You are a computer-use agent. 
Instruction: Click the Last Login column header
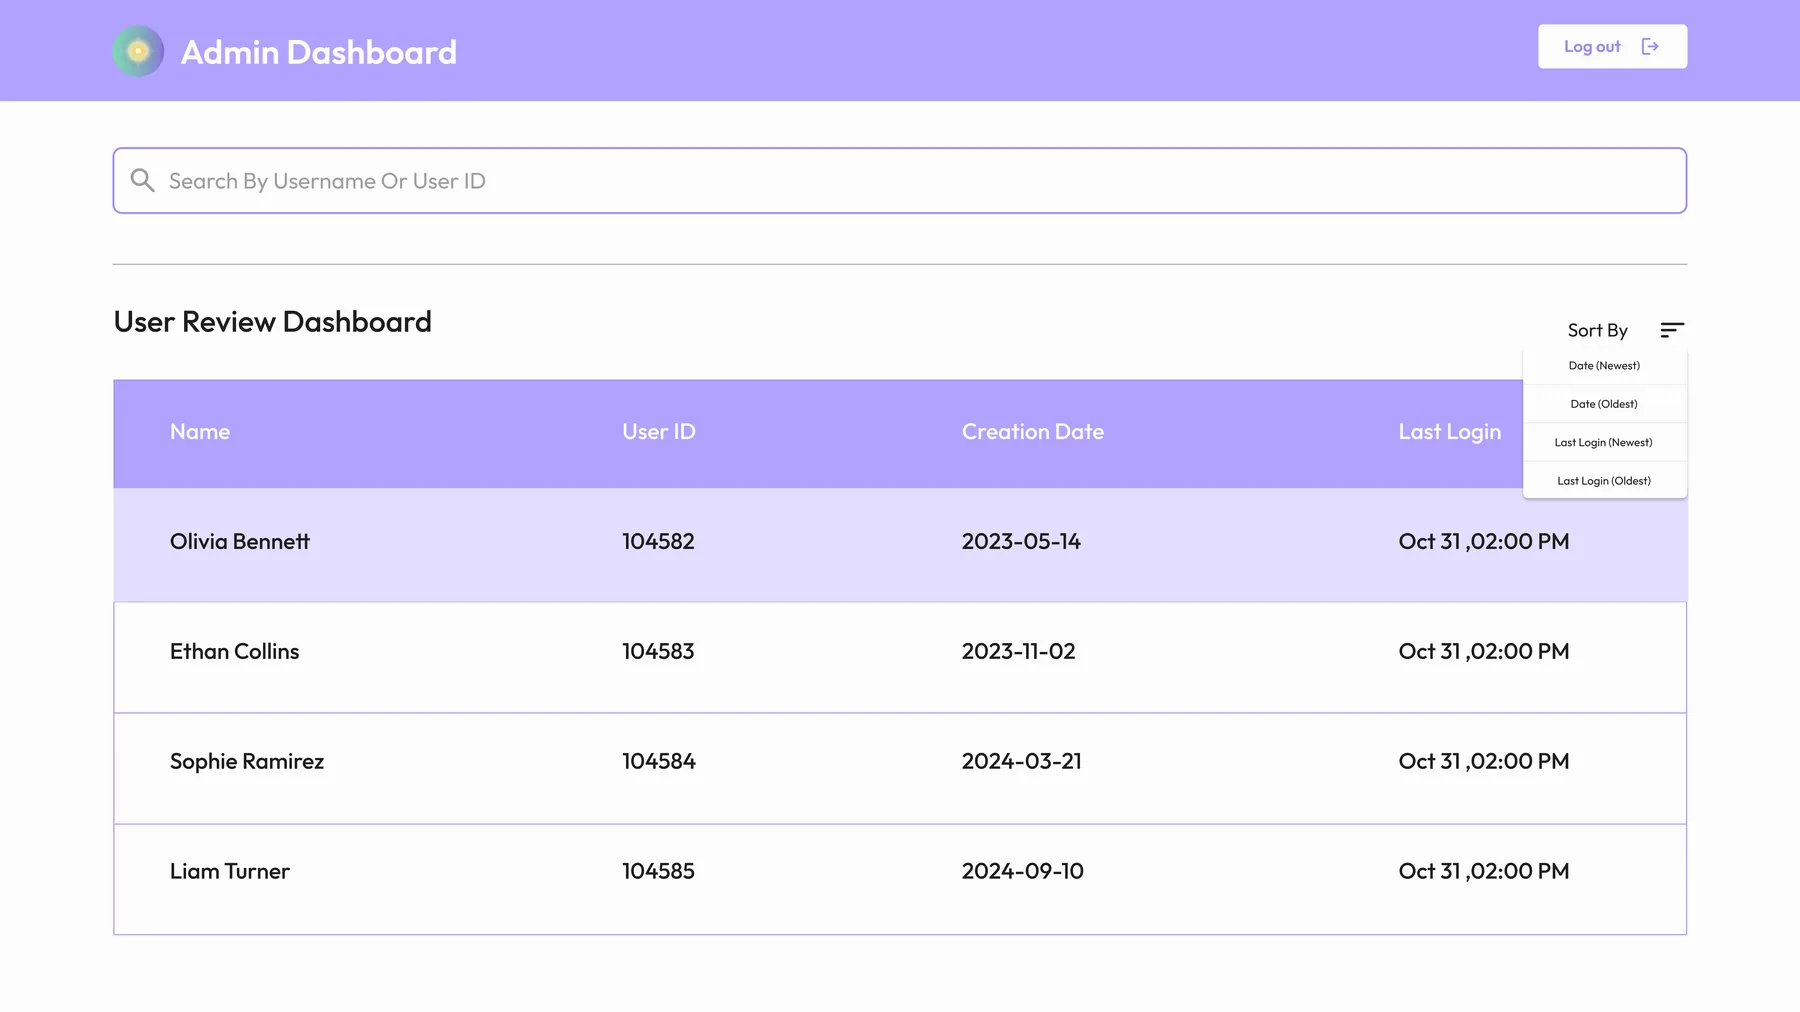tap(1450, 432)
